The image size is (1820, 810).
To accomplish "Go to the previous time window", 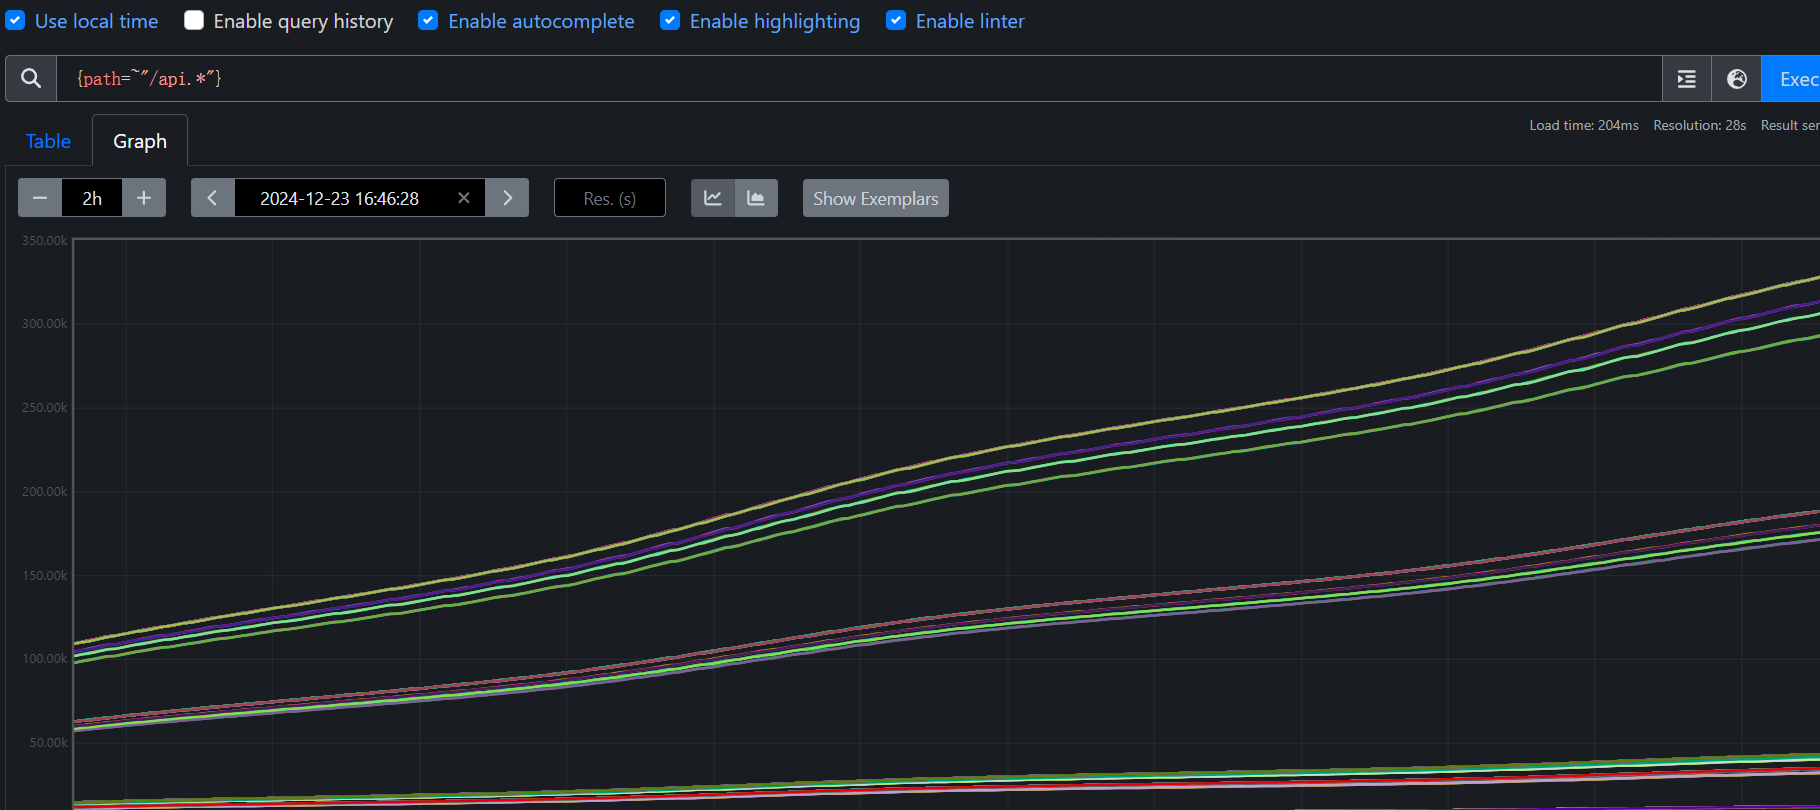I will 212,198.
